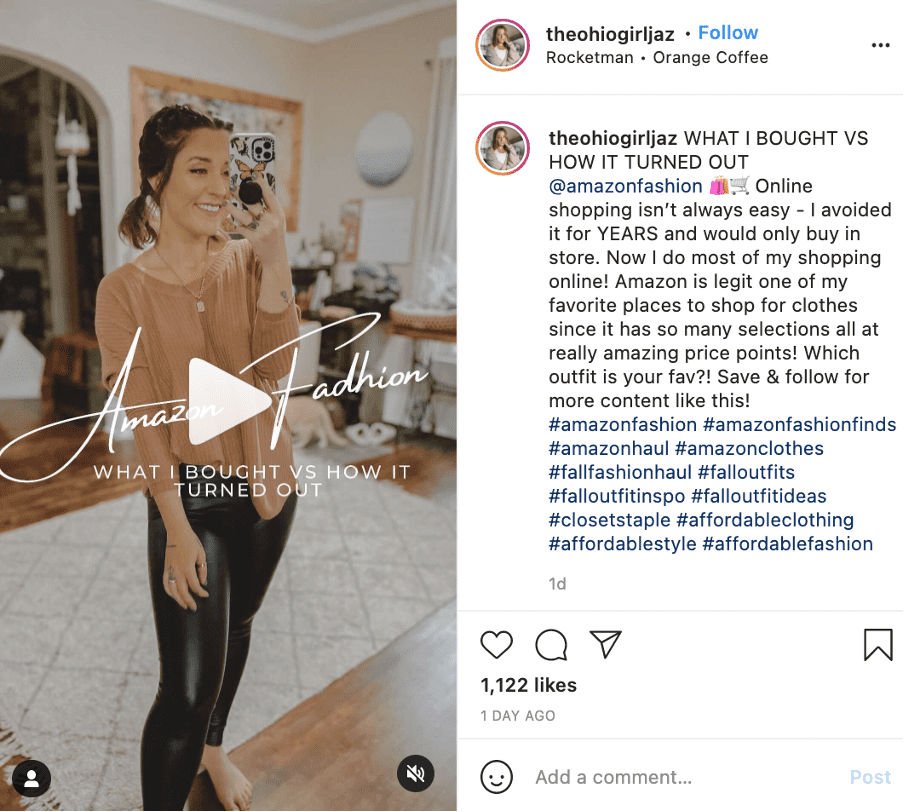Screen dimensions: 904x812
Task: Open the caption avatar of theohiogirljaz
Action: tap(502, 148)
